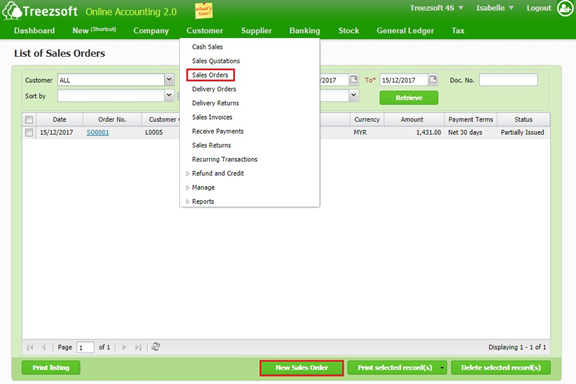
Task: Go to the first page of results
Action: [x=30, y=347]
